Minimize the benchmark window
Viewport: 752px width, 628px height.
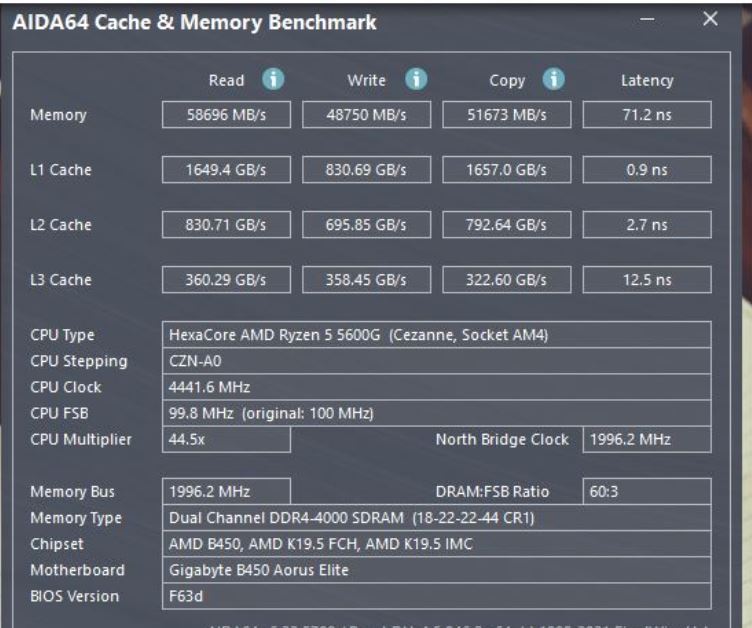point(647,20)
